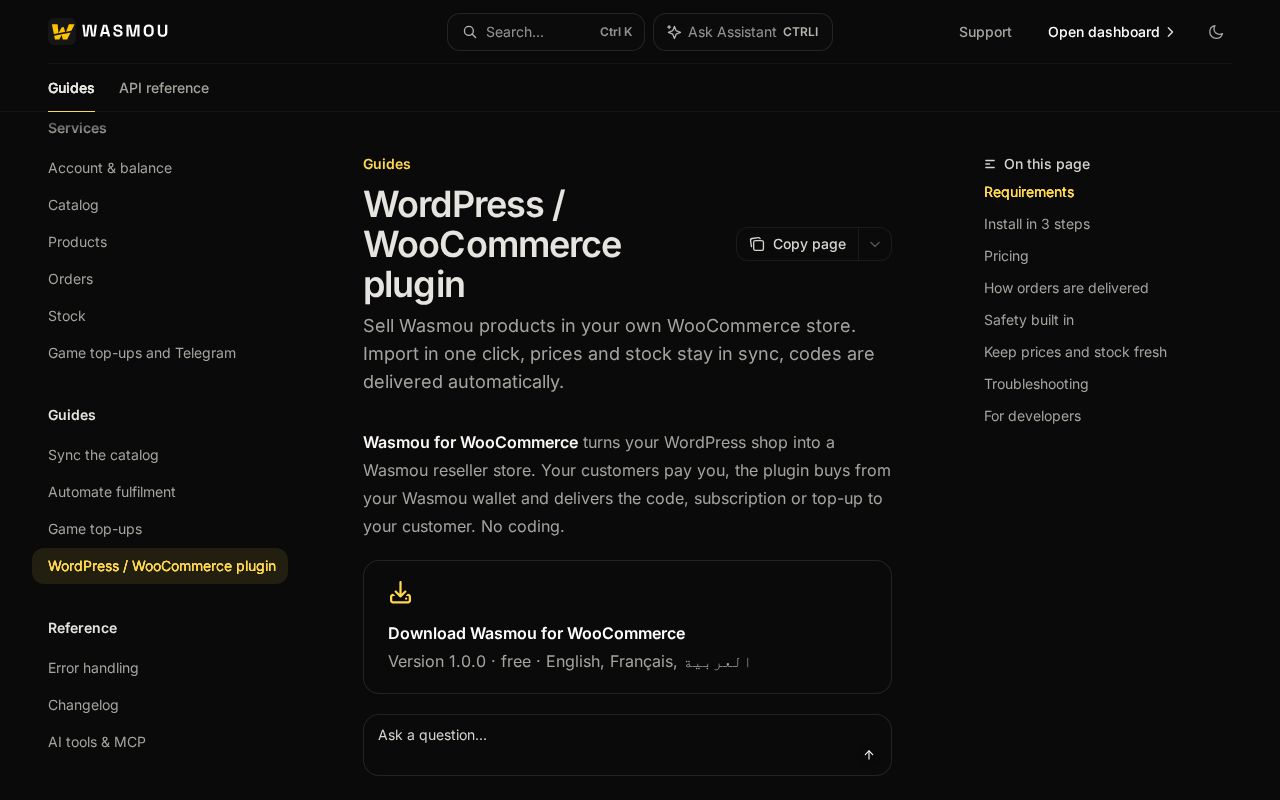Click the Guides breadcrumb above the title
This screenshot has height=800, width=1280.
click(387, 164)
